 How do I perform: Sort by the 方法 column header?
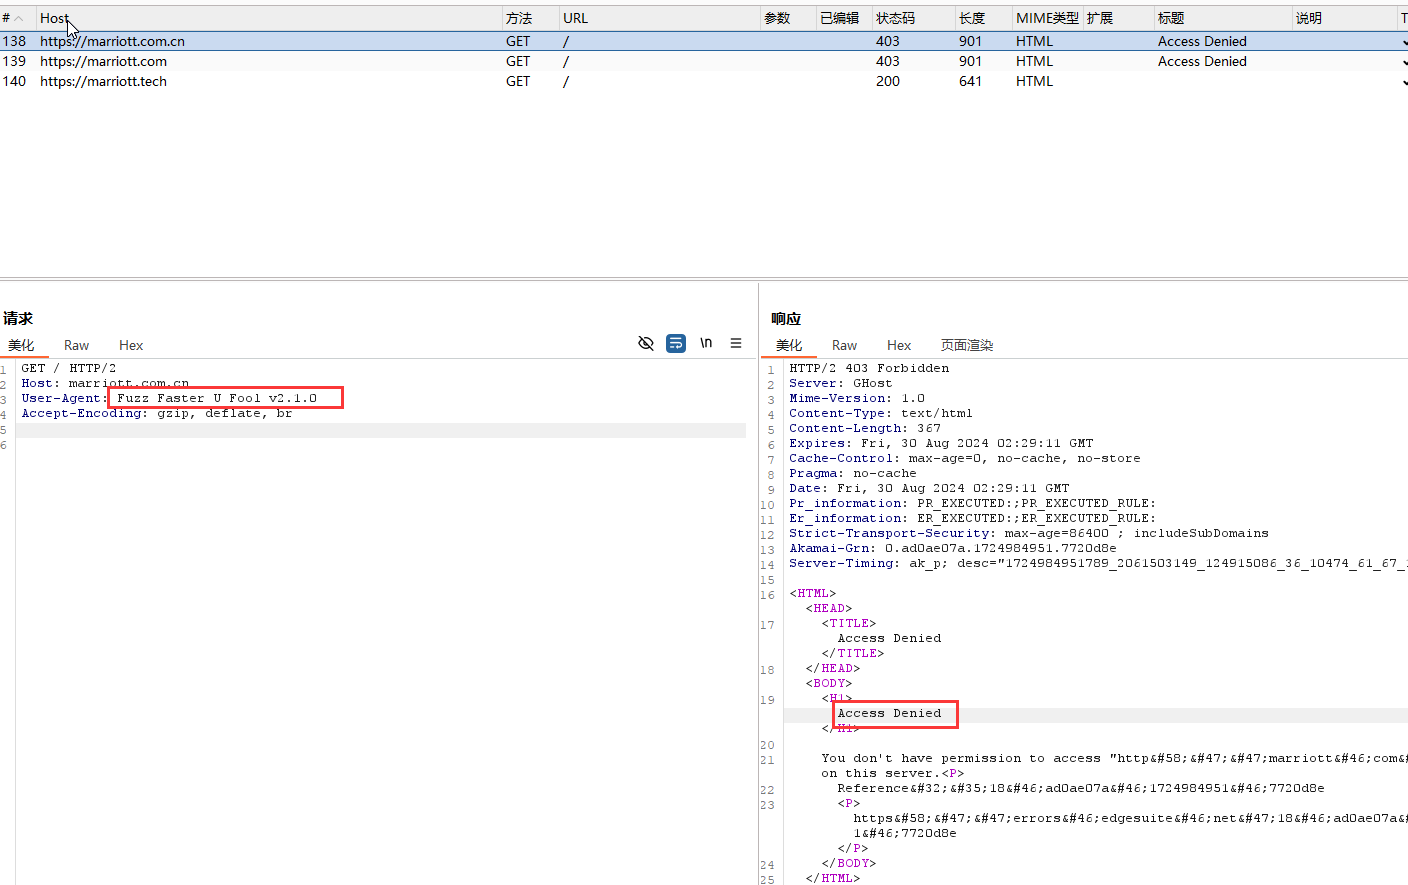click(x=530, y=18)
